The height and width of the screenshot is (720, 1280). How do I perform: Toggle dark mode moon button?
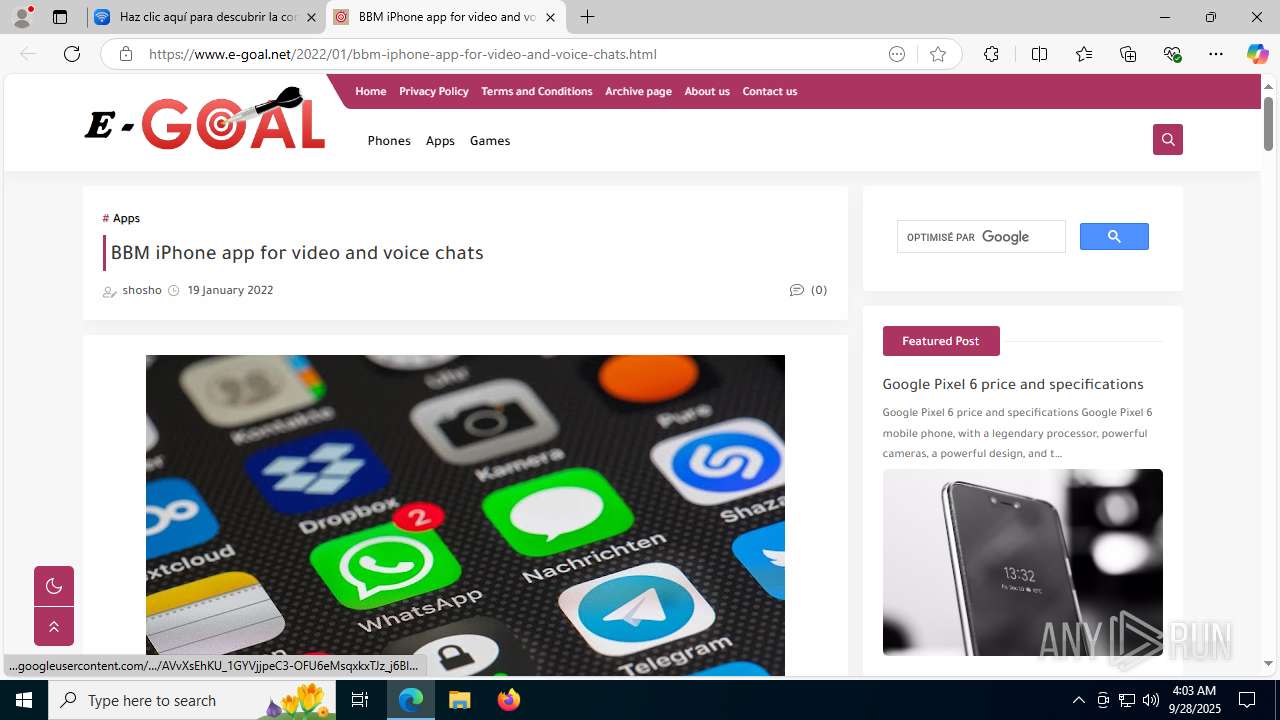pyautogui.click(x=54, y=586)
